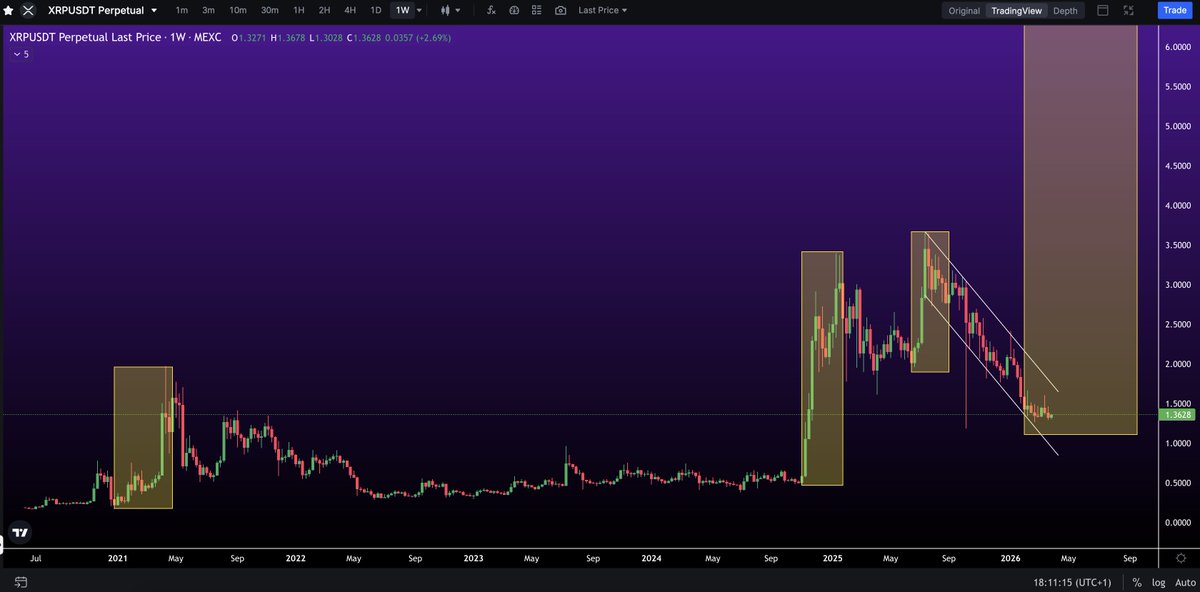Click the 2025 time axis label
The height and width of the screenshot is (592, 1200).
click(832, 559)
